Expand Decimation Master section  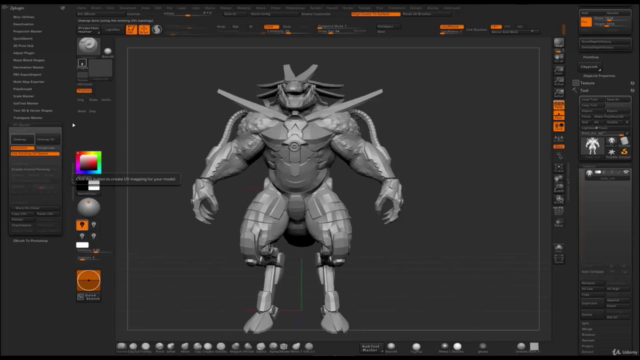[x=28, y=67]
